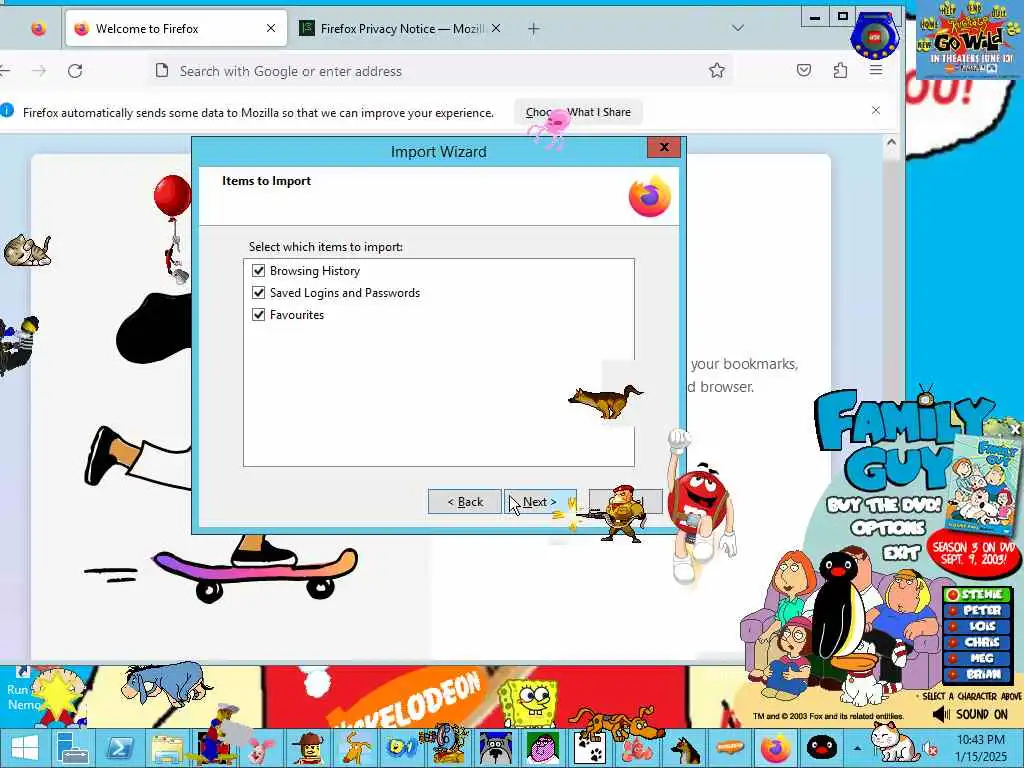Open Windows PowerShell from the taskbar
The height and width of the screenshot is (768, 1024).
[x=120, y=748]
